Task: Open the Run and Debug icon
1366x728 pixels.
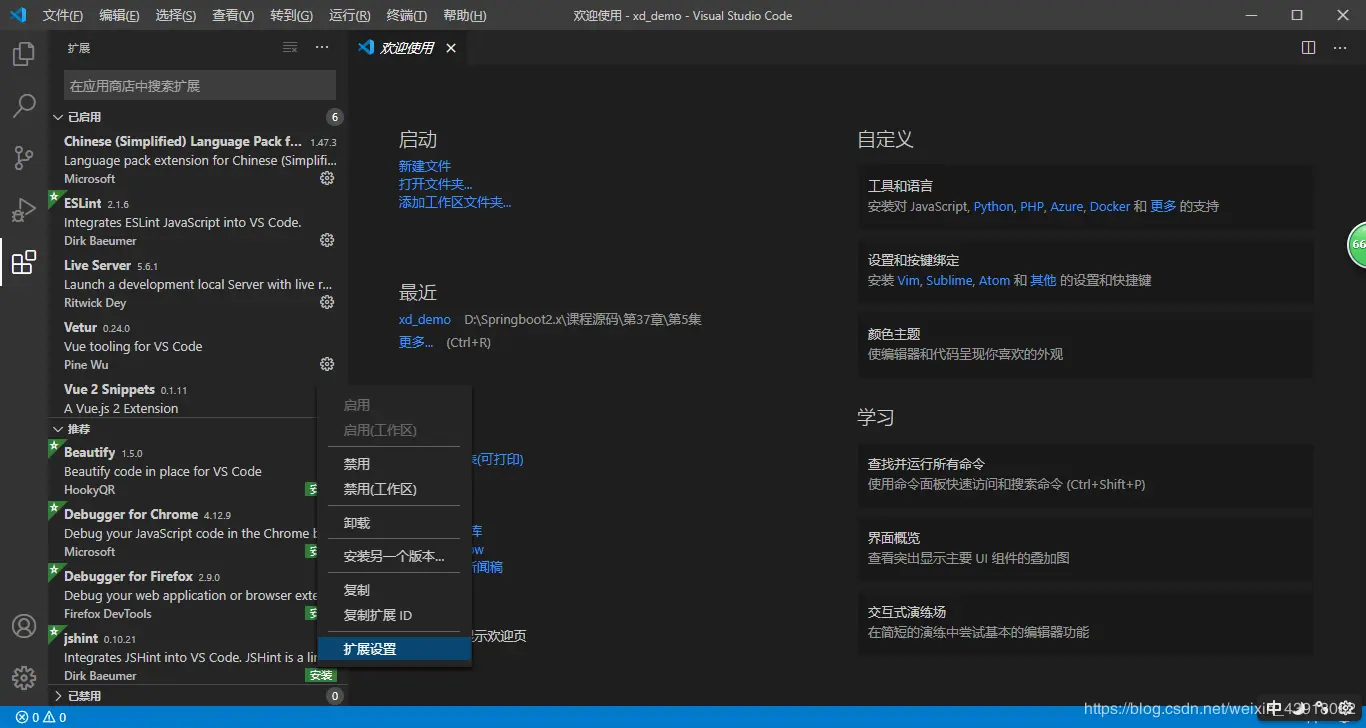Action: [23, 210]
